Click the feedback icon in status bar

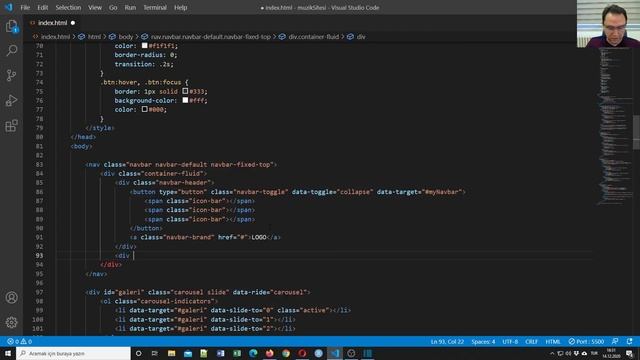tap(615, 341)
